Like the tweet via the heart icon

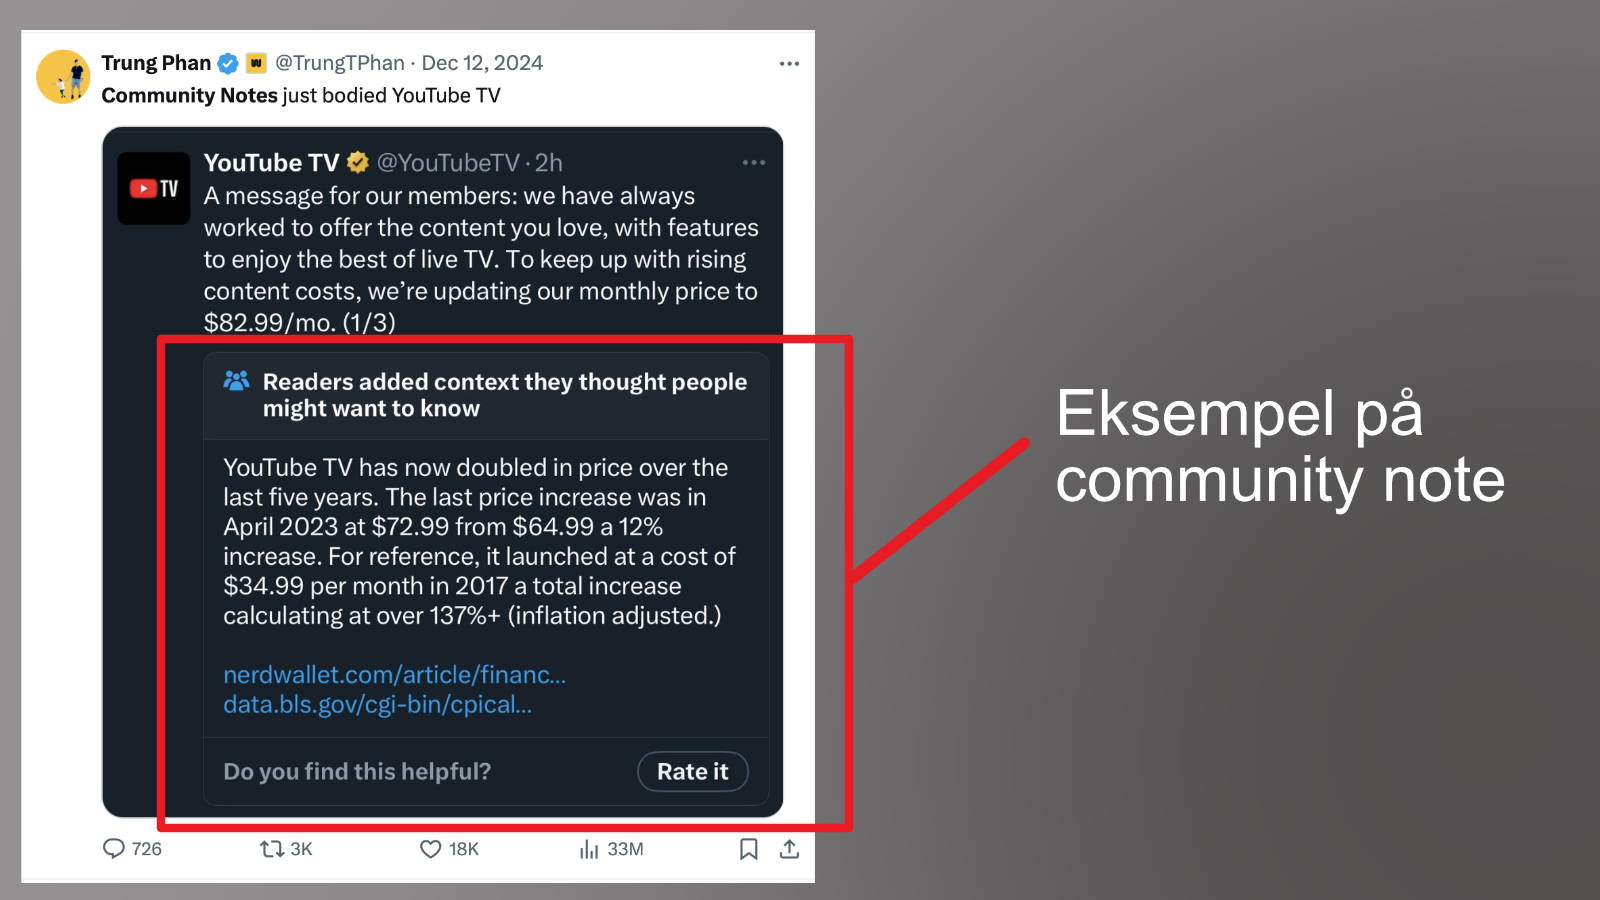pos(430,849)
